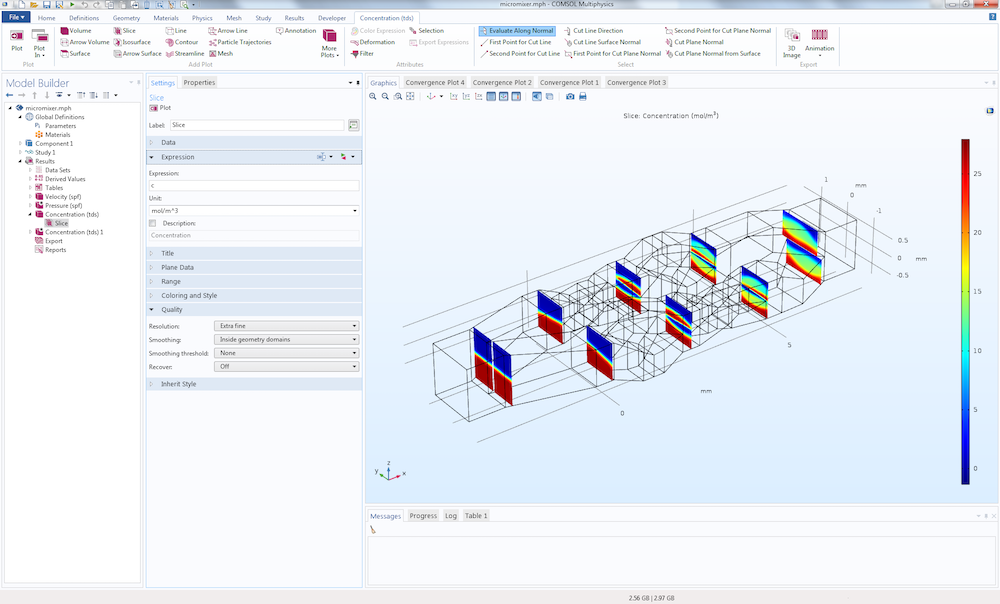1000x604 pixels.
Task: Open the Smoothing dropdown
Action: click(x=286, y=339)
